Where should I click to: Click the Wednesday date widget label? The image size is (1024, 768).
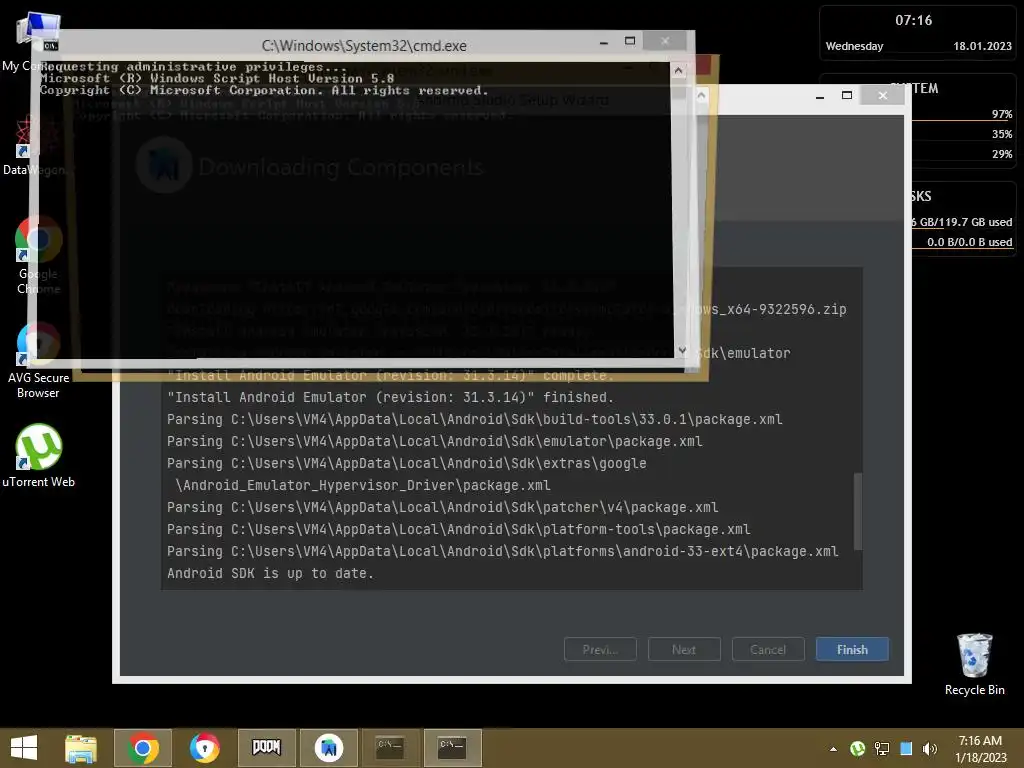854,46
